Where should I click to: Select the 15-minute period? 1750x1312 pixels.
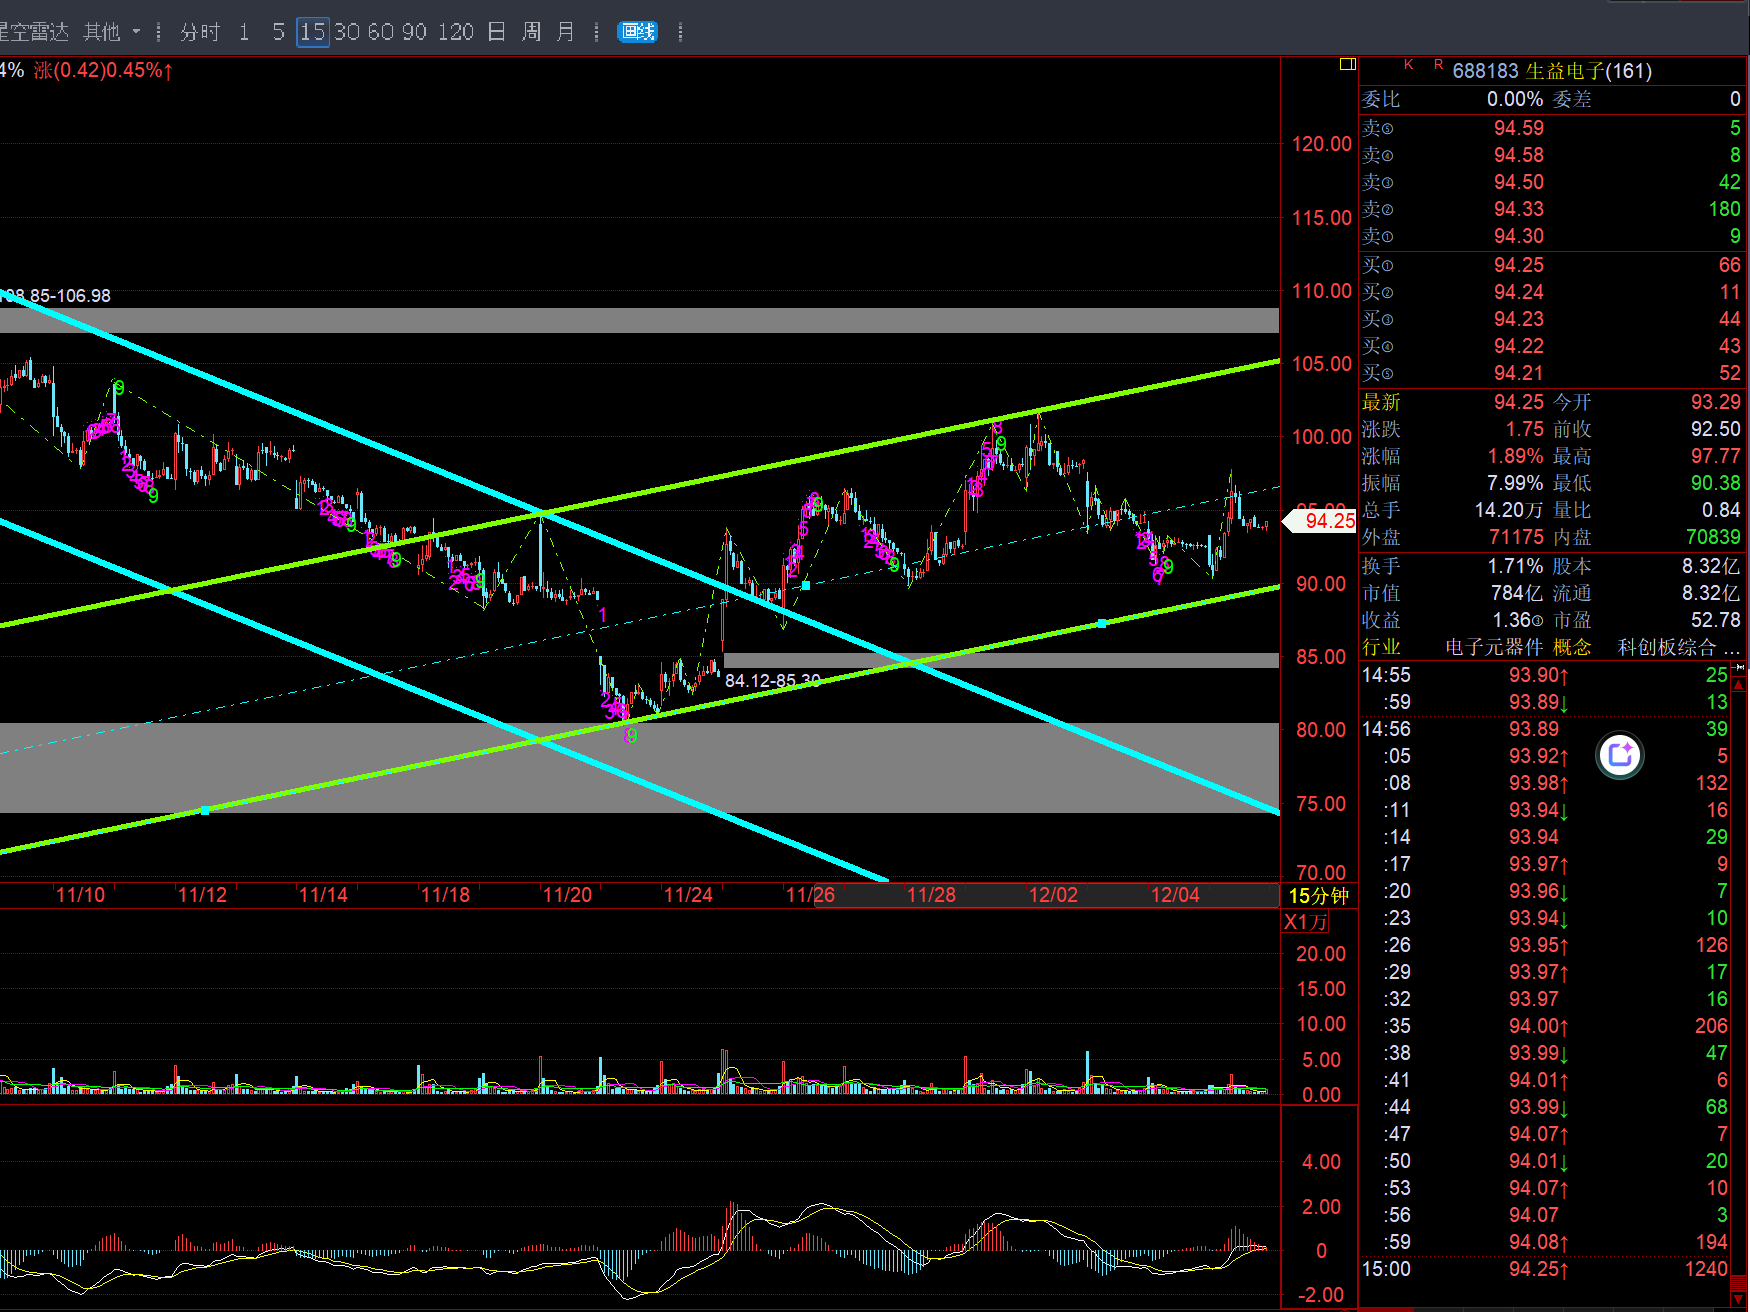point(313,32)
